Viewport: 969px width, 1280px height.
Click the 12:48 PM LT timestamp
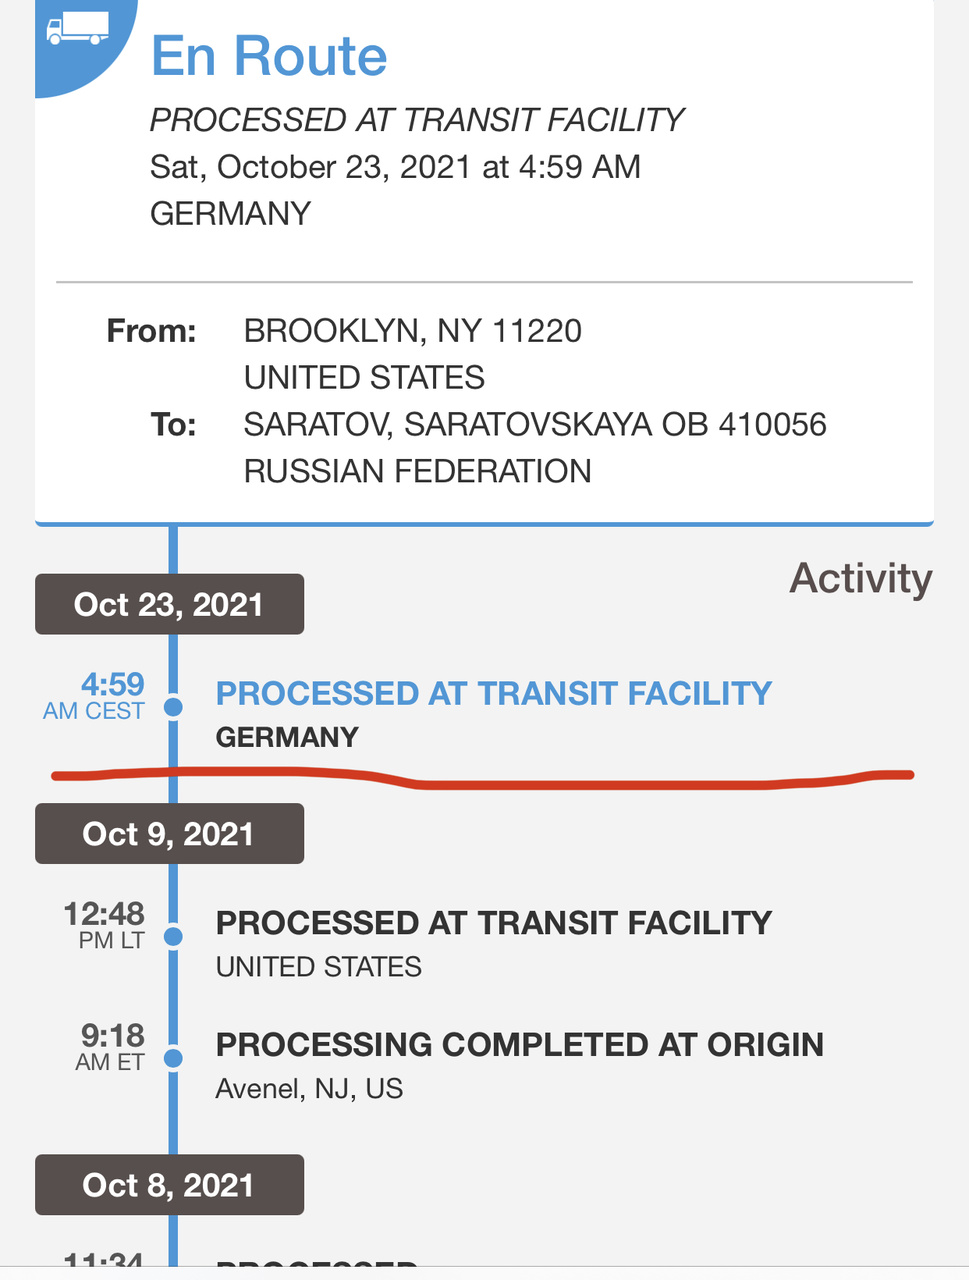click(x=104, y=925)
